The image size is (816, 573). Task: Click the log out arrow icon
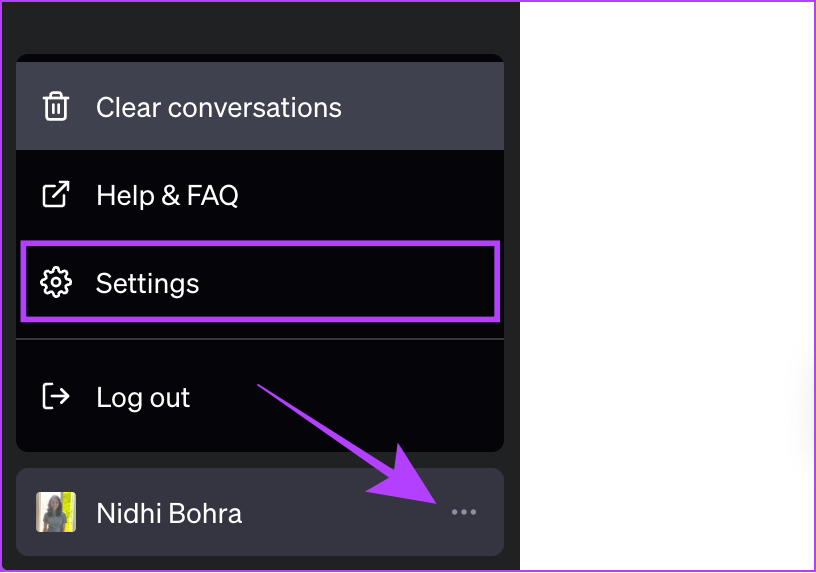coord(56,397)
